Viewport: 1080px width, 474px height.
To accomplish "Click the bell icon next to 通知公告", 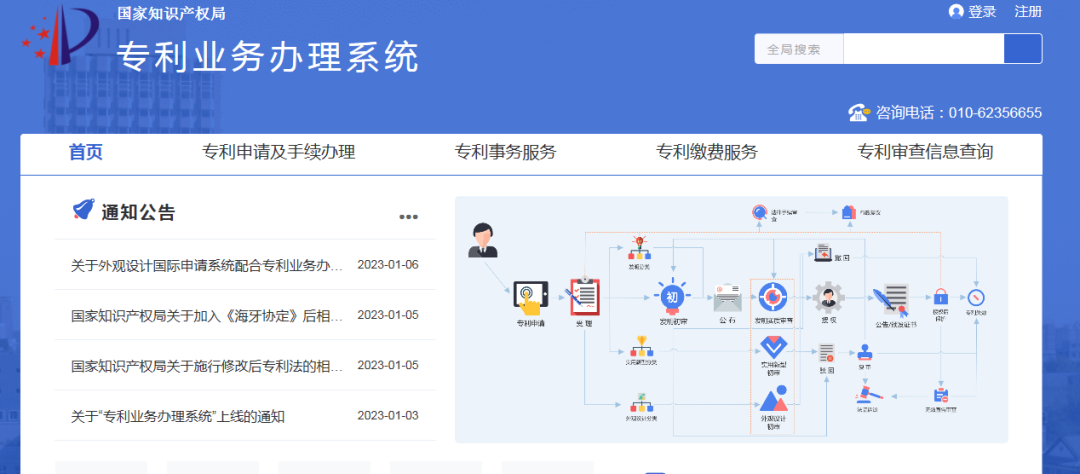I will 83,210.
